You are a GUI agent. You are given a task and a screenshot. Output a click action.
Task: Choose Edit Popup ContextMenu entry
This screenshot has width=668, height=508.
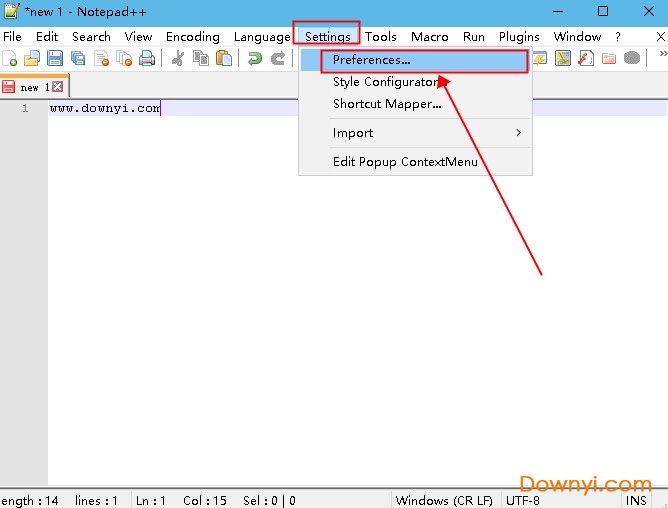coord(416,162)
